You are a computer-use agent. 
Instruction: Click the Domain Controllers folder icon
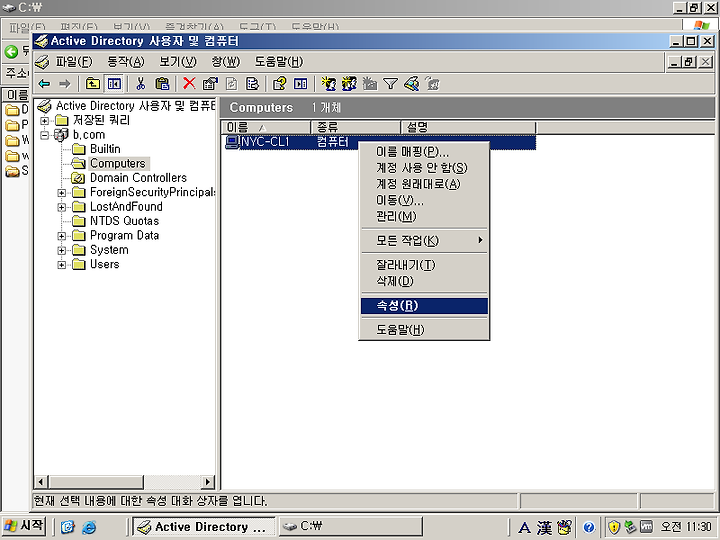point(79,178)
